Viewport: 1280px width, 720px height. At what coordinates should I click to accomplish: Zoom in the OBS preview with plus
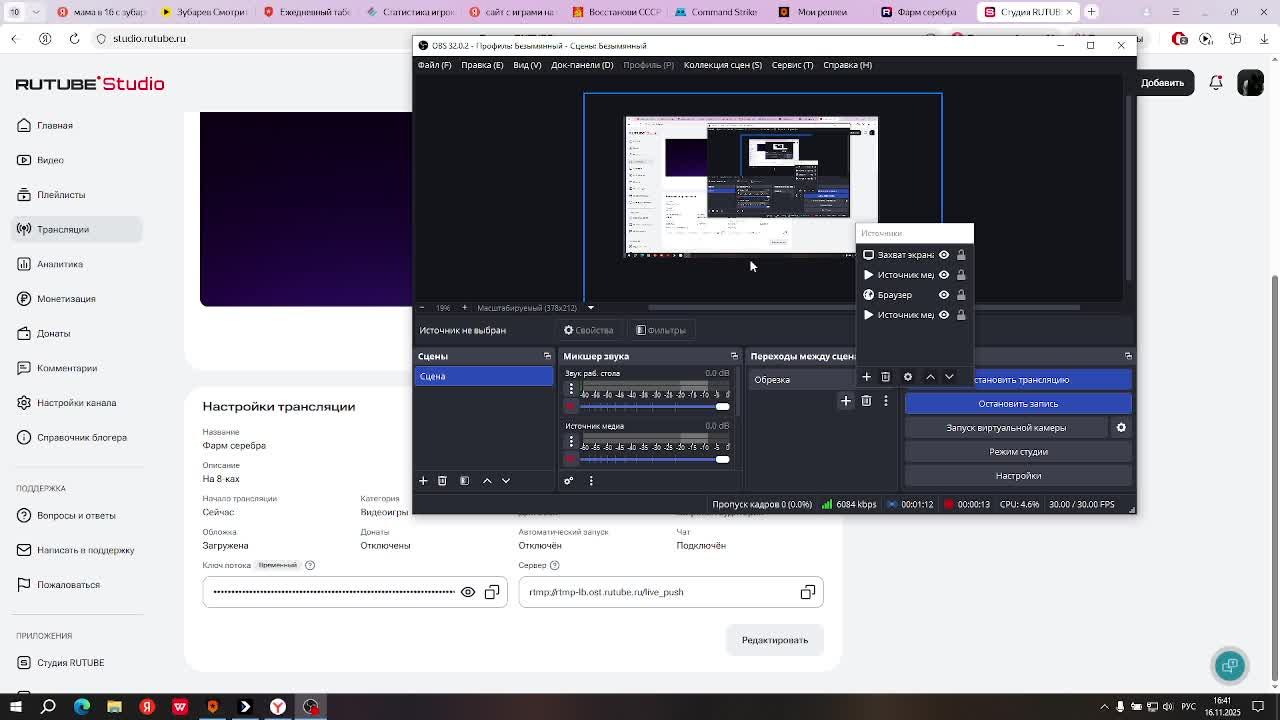click(464, 308)
